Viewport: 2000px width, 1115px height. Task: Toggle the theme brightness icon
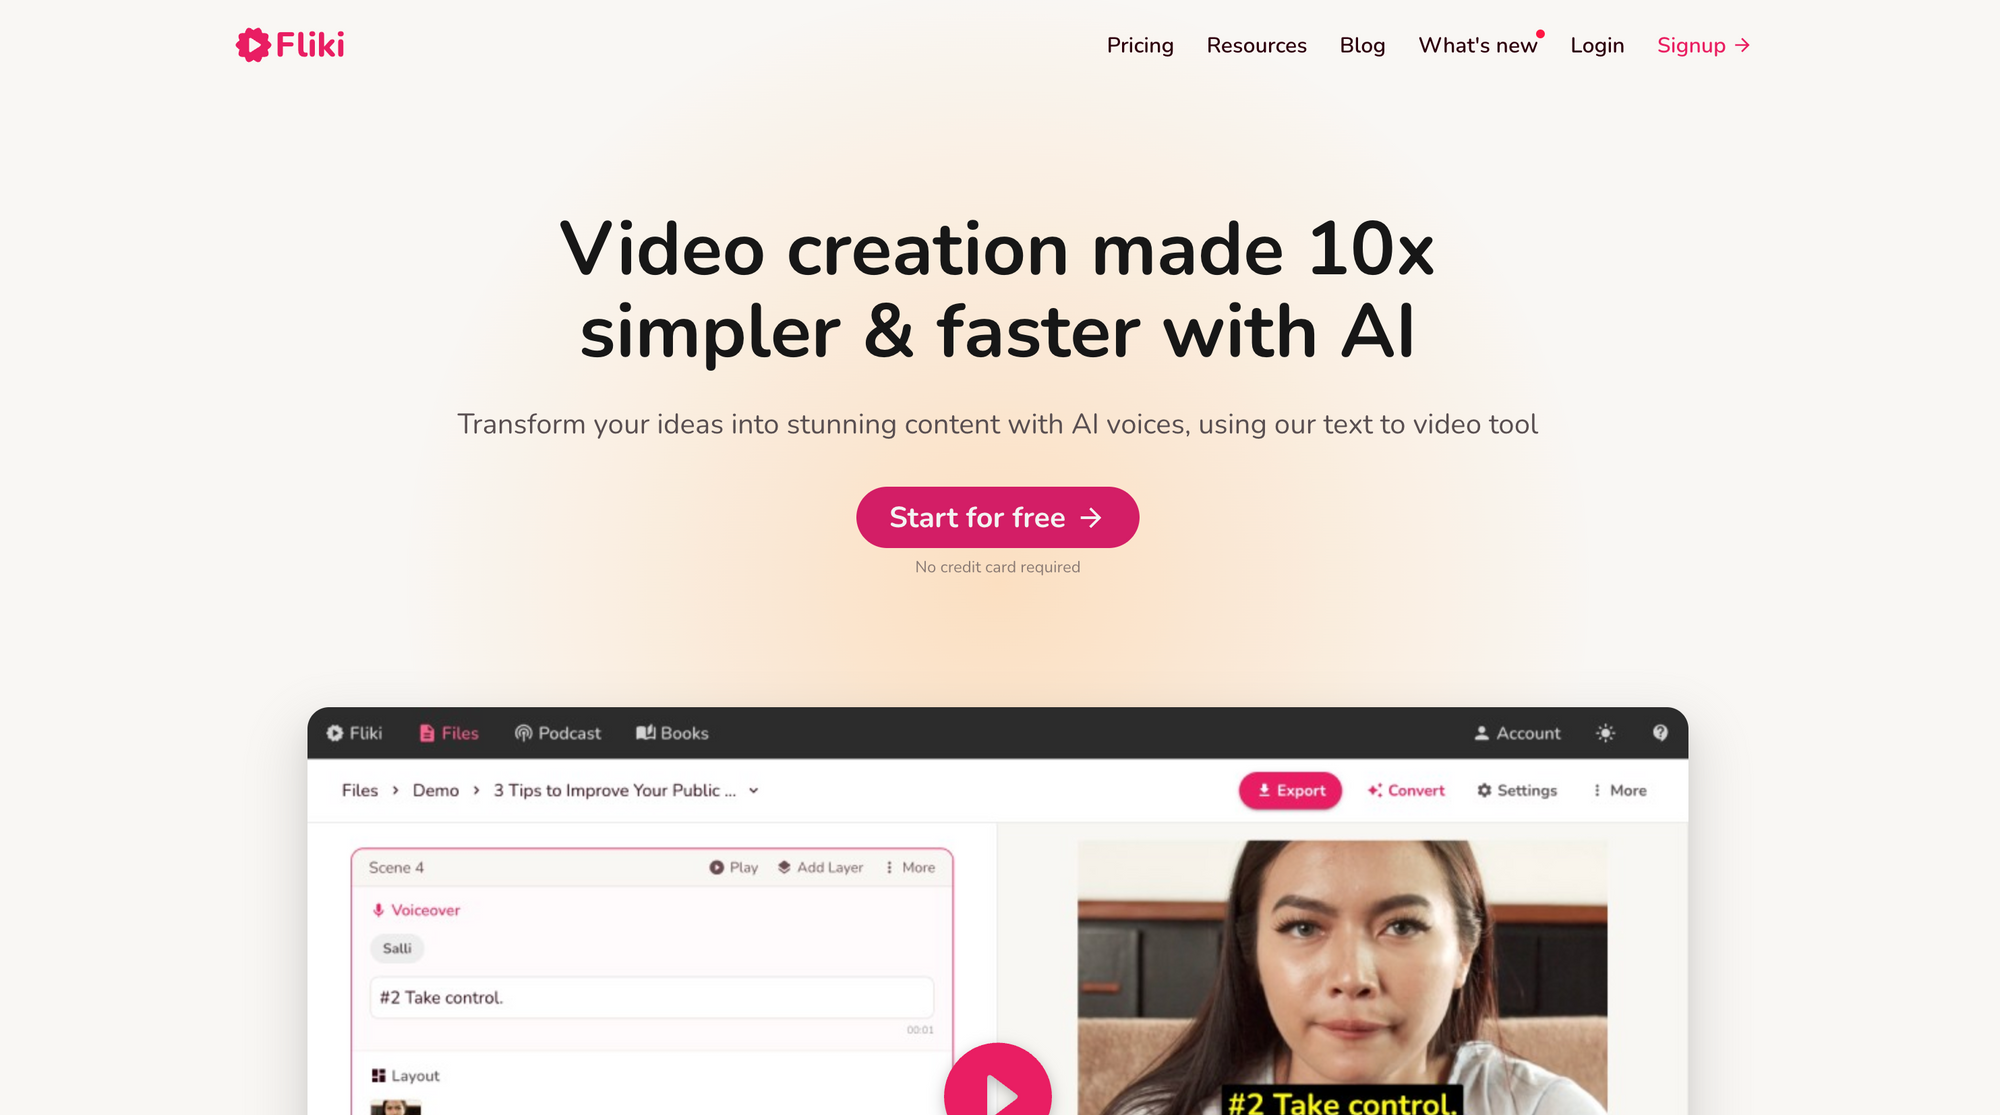pos(1605,731)
